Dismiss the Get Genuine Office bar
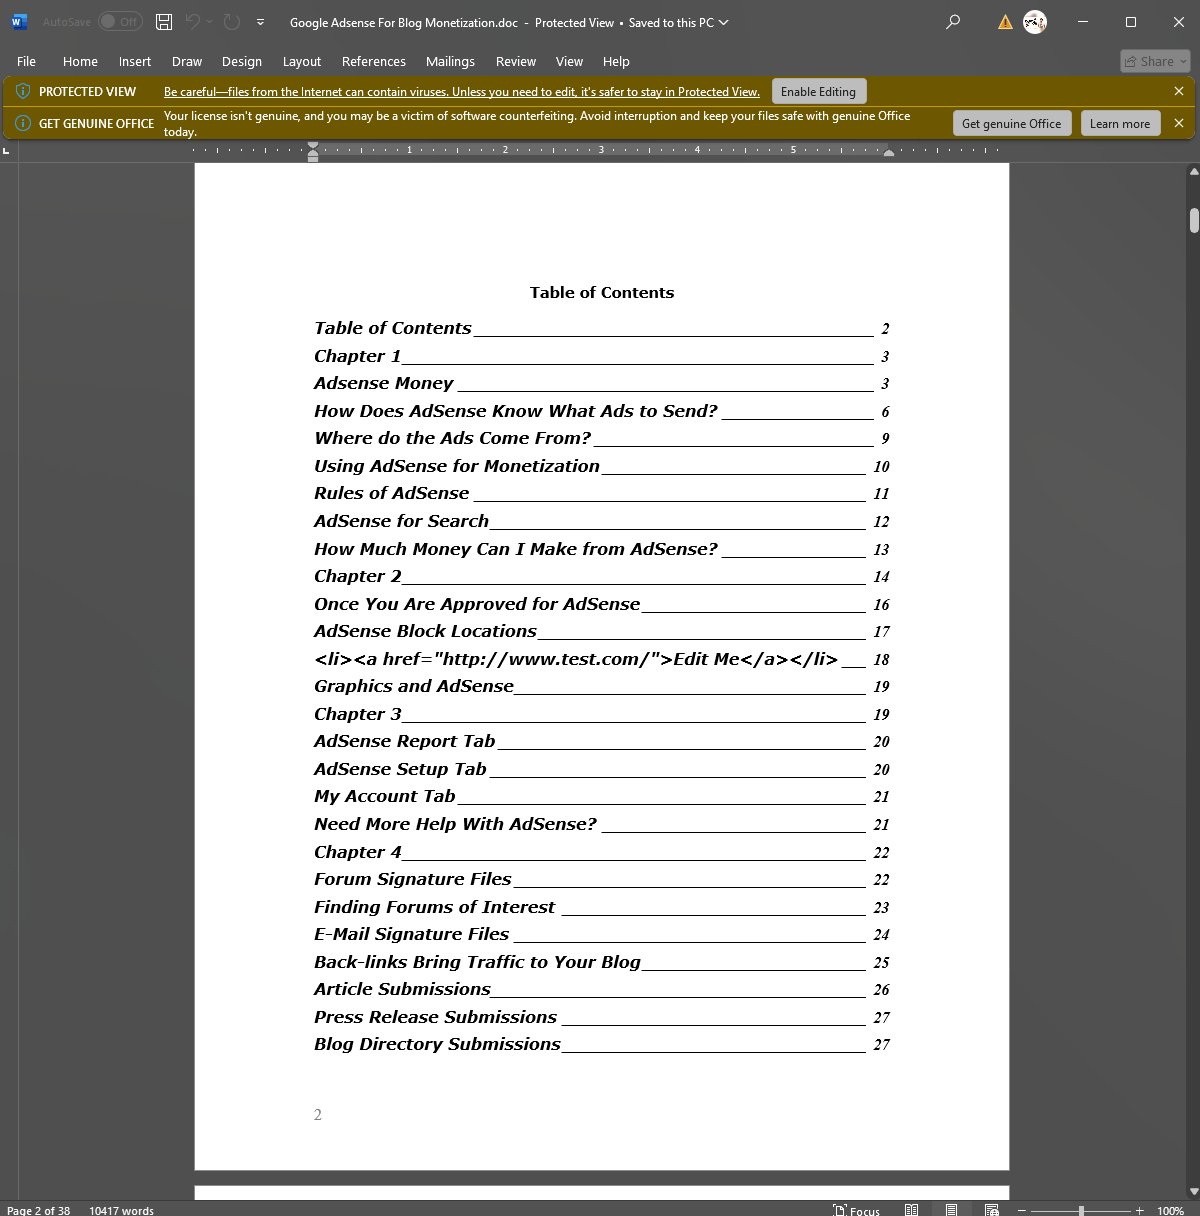 point(1179,123)
